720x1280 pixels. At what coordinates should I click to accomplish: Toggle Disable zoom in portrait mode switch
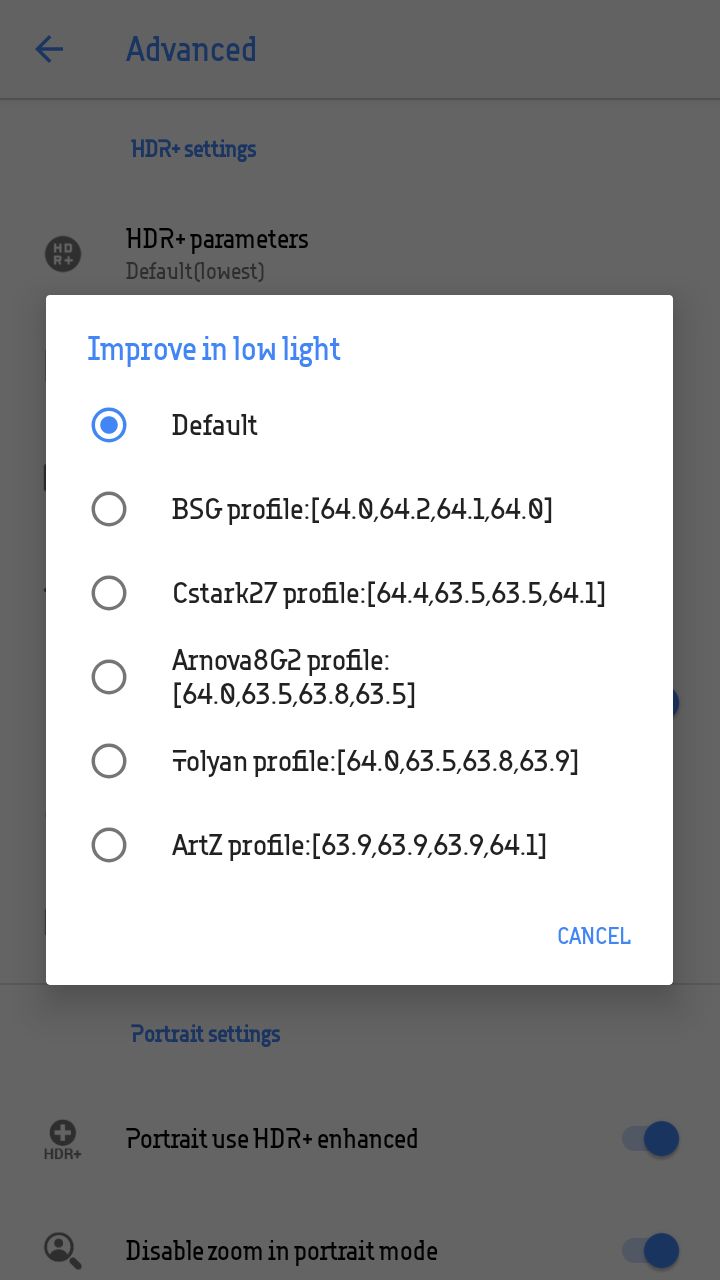tap(651, 1250)
